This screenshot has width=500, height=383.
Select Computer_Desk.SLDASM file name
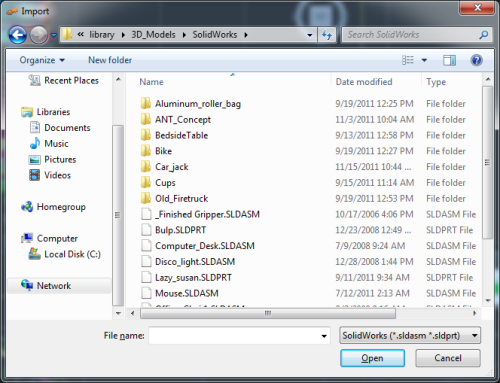point(205,246)
